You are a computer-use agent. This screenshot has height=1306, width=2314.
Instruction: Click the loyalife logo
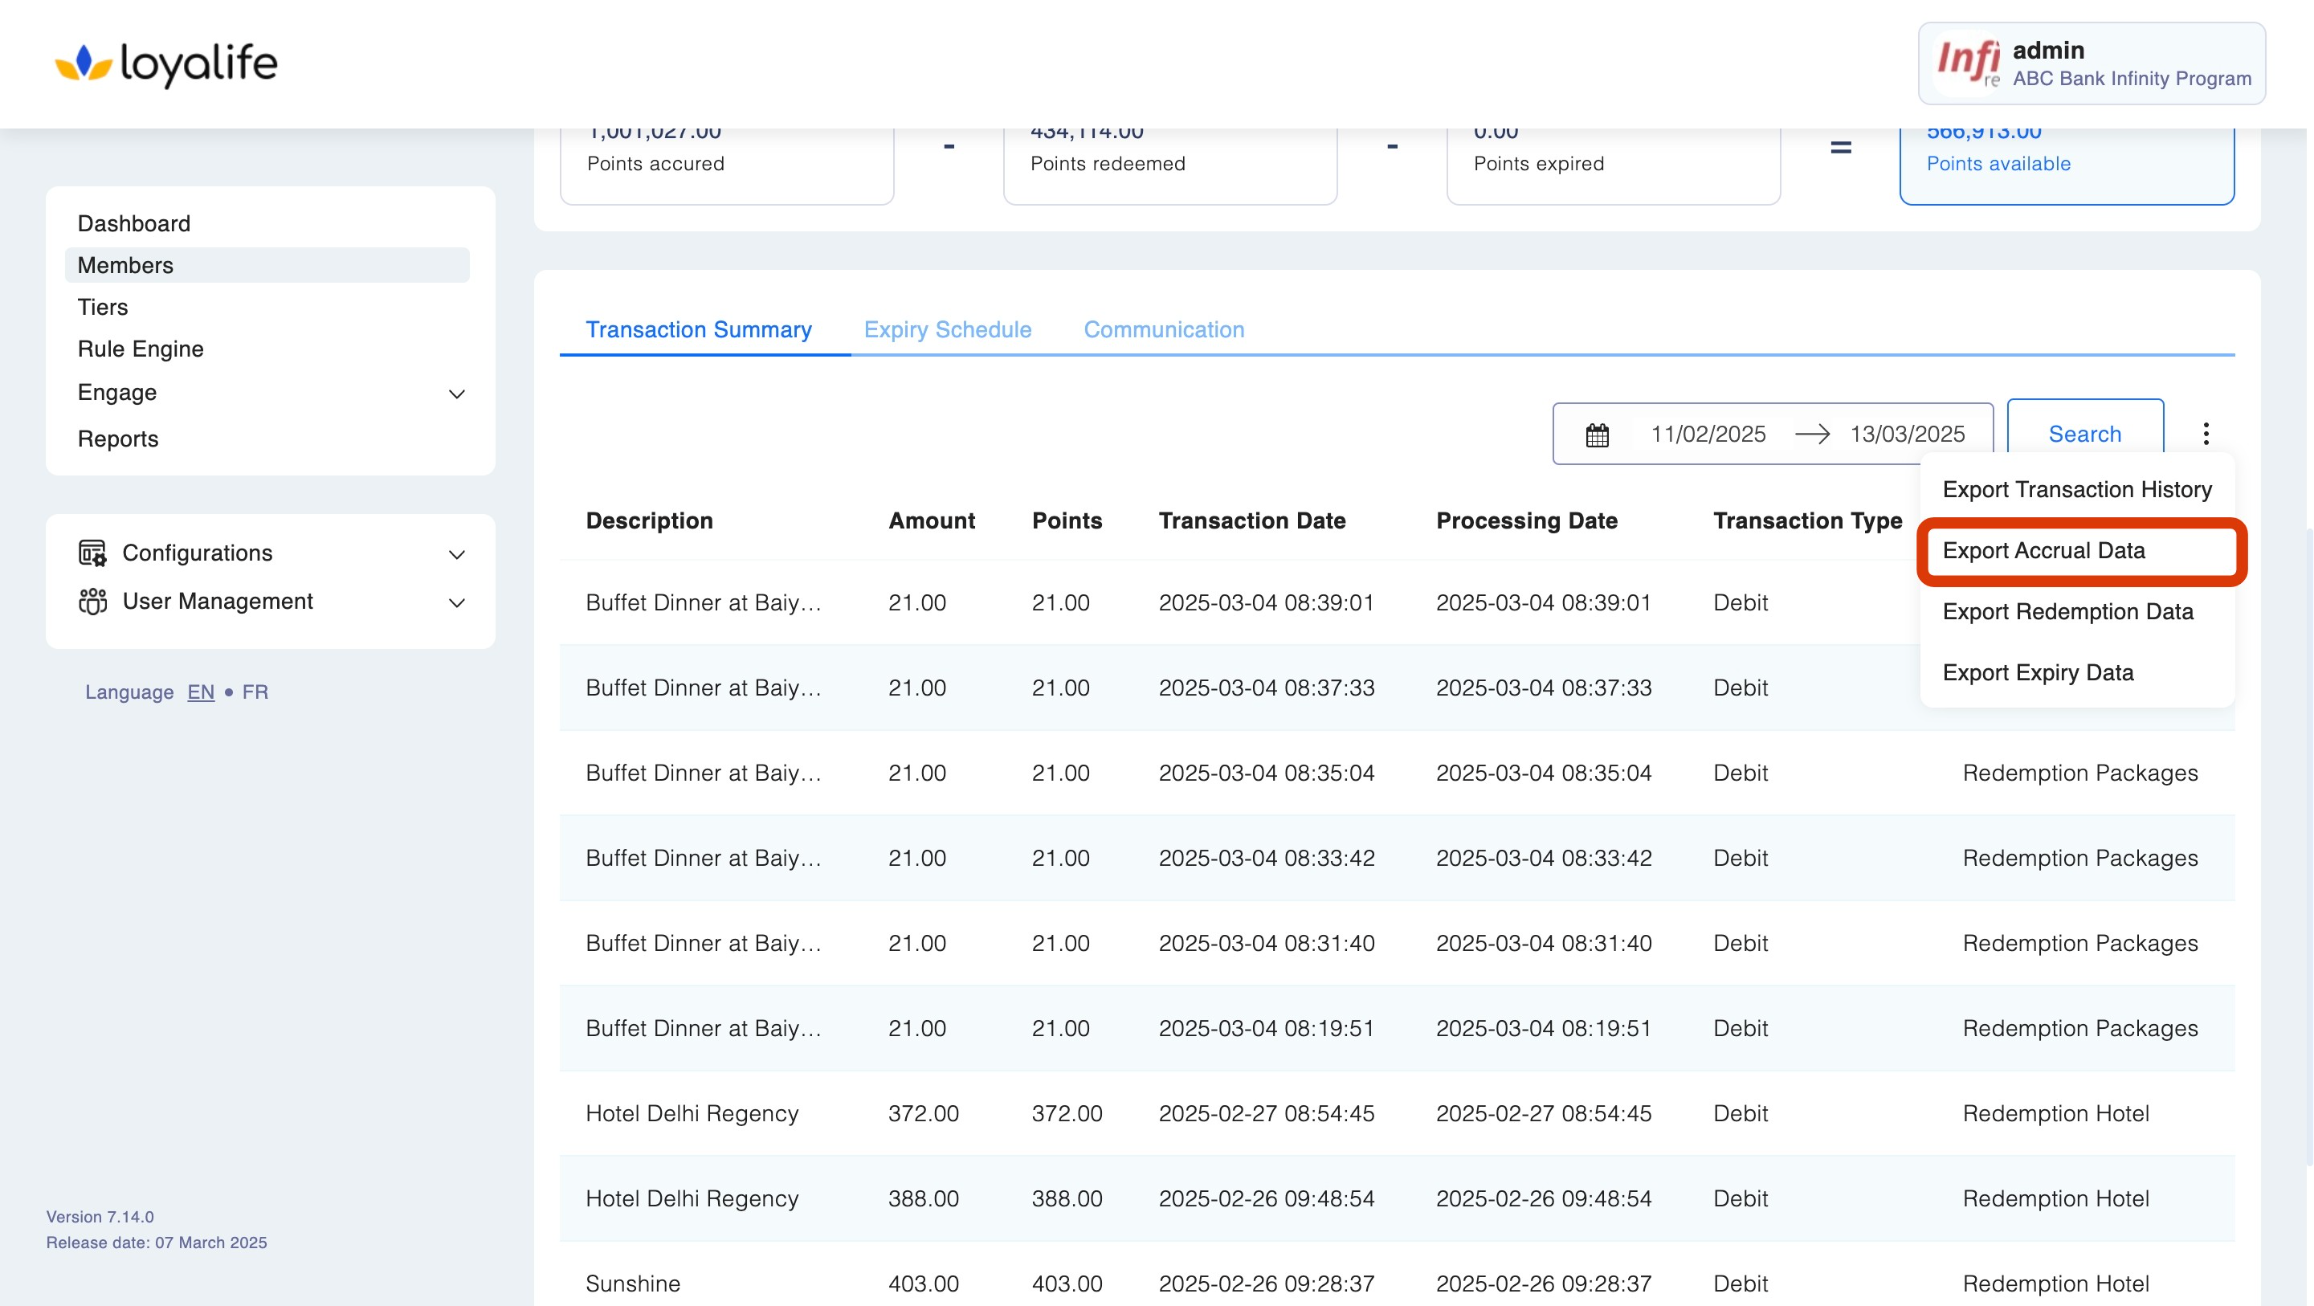click(166, 64)
